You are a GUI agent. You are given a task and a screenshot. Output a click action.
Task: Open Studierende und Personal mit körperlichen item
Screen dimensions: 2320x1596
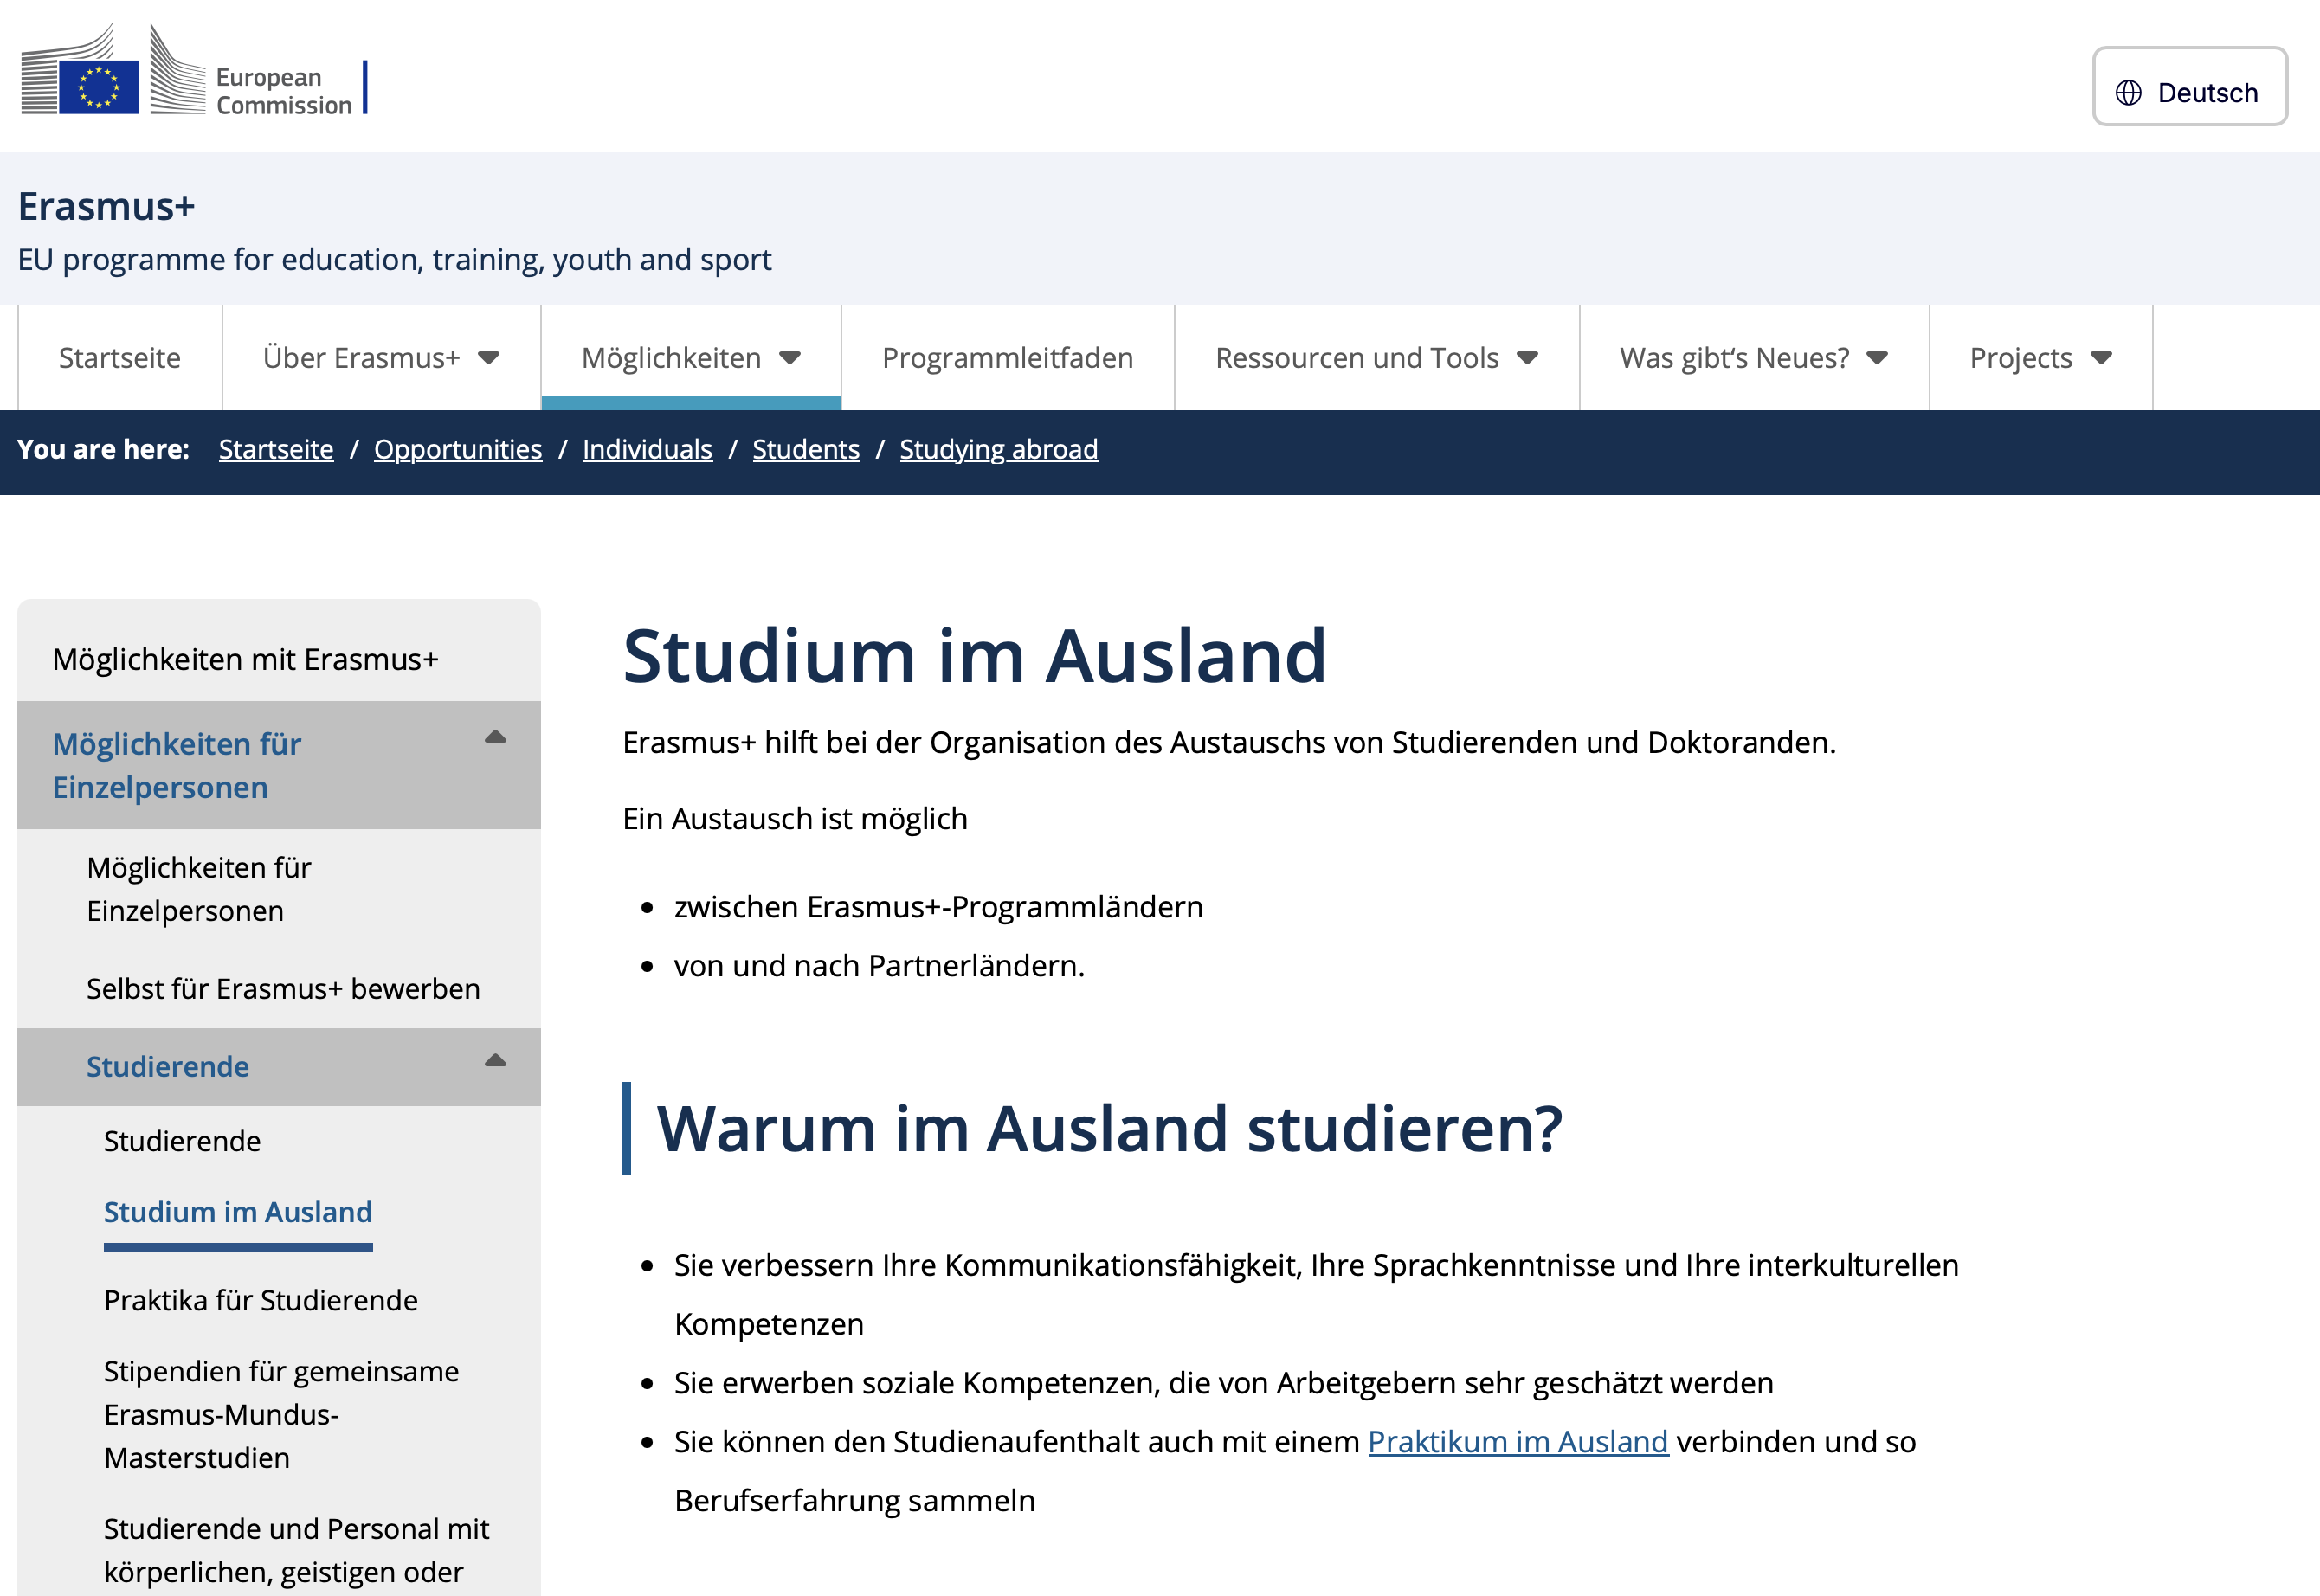tap(296, 1550)
